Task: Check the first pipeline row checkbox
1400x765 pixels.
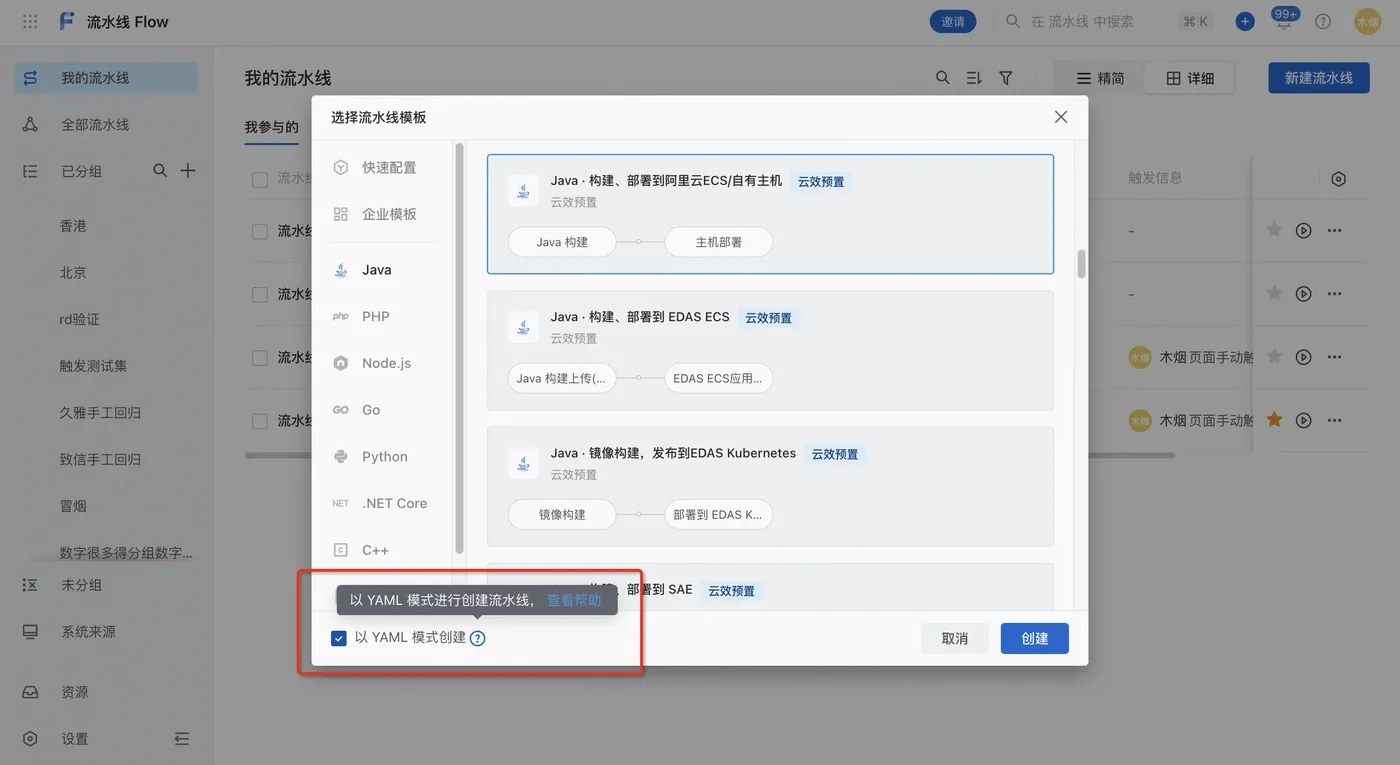Action: (260, 231)
